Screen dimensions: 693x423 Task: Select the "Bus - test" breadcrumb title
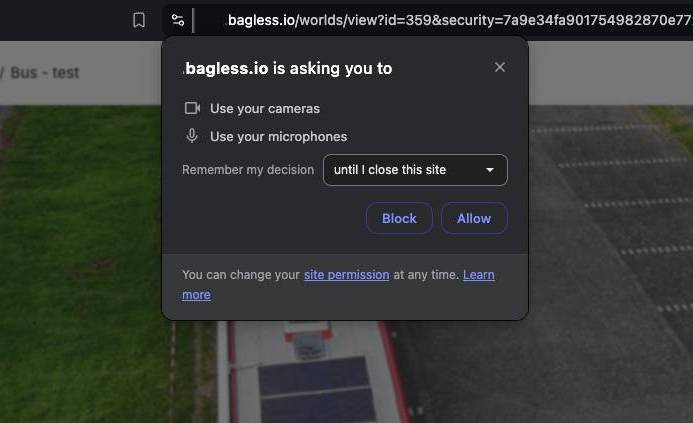coord(44,73)
